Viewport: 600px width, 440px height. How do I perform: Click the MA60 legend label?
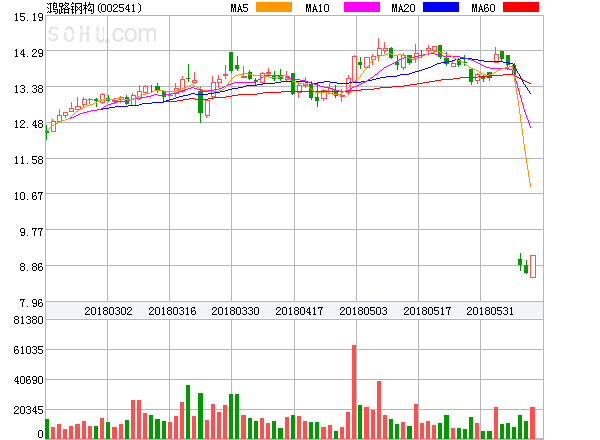pos(483,8)
